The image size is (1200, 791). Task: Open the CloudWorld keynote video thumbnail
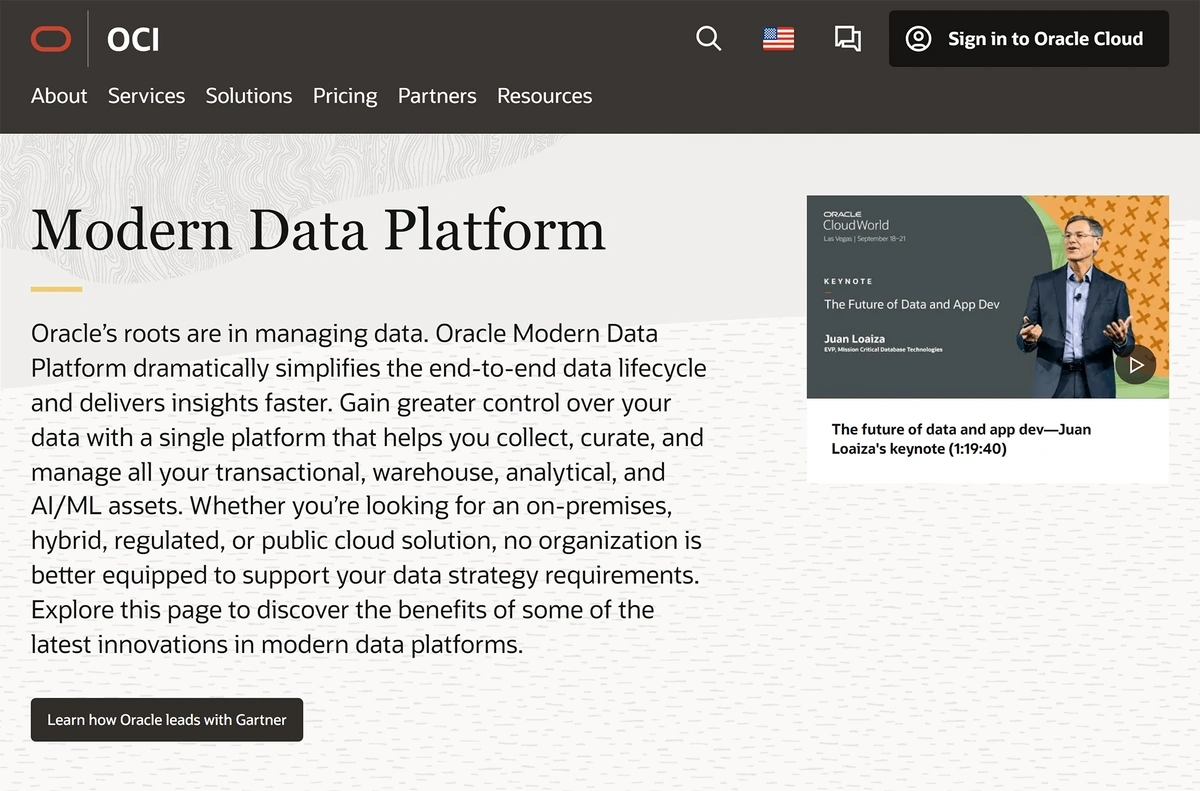(x=988, y=296)
